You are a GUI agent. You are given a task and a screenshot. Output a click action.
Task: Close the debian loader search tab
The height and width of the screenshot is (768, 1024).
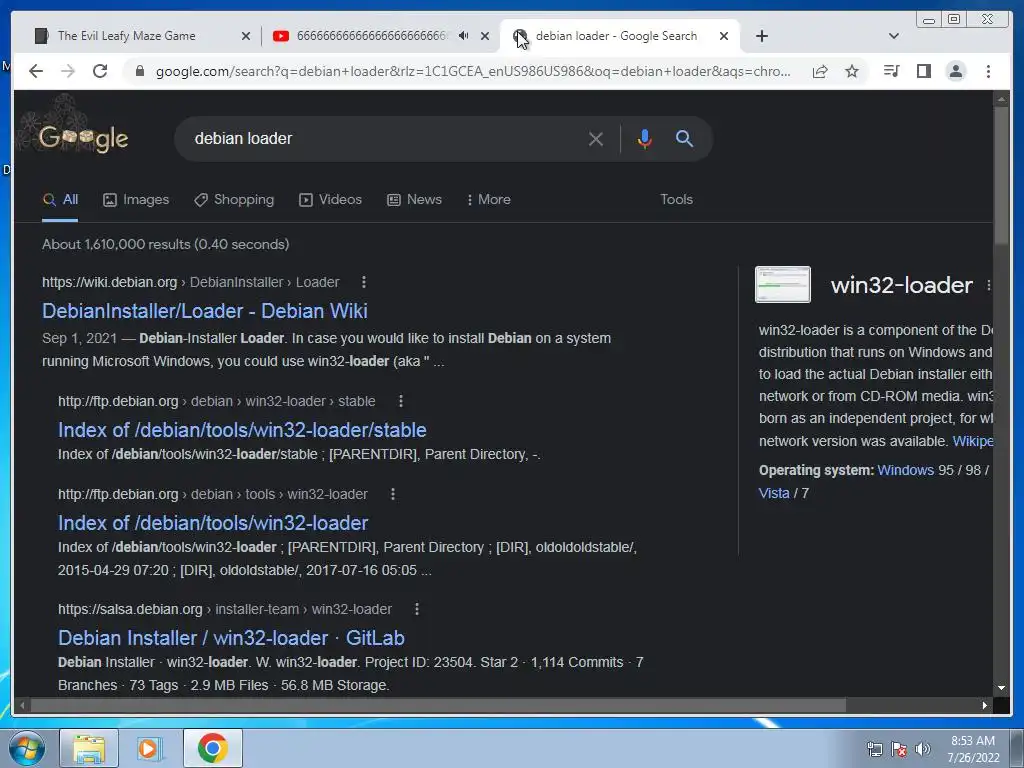[724, 36]
